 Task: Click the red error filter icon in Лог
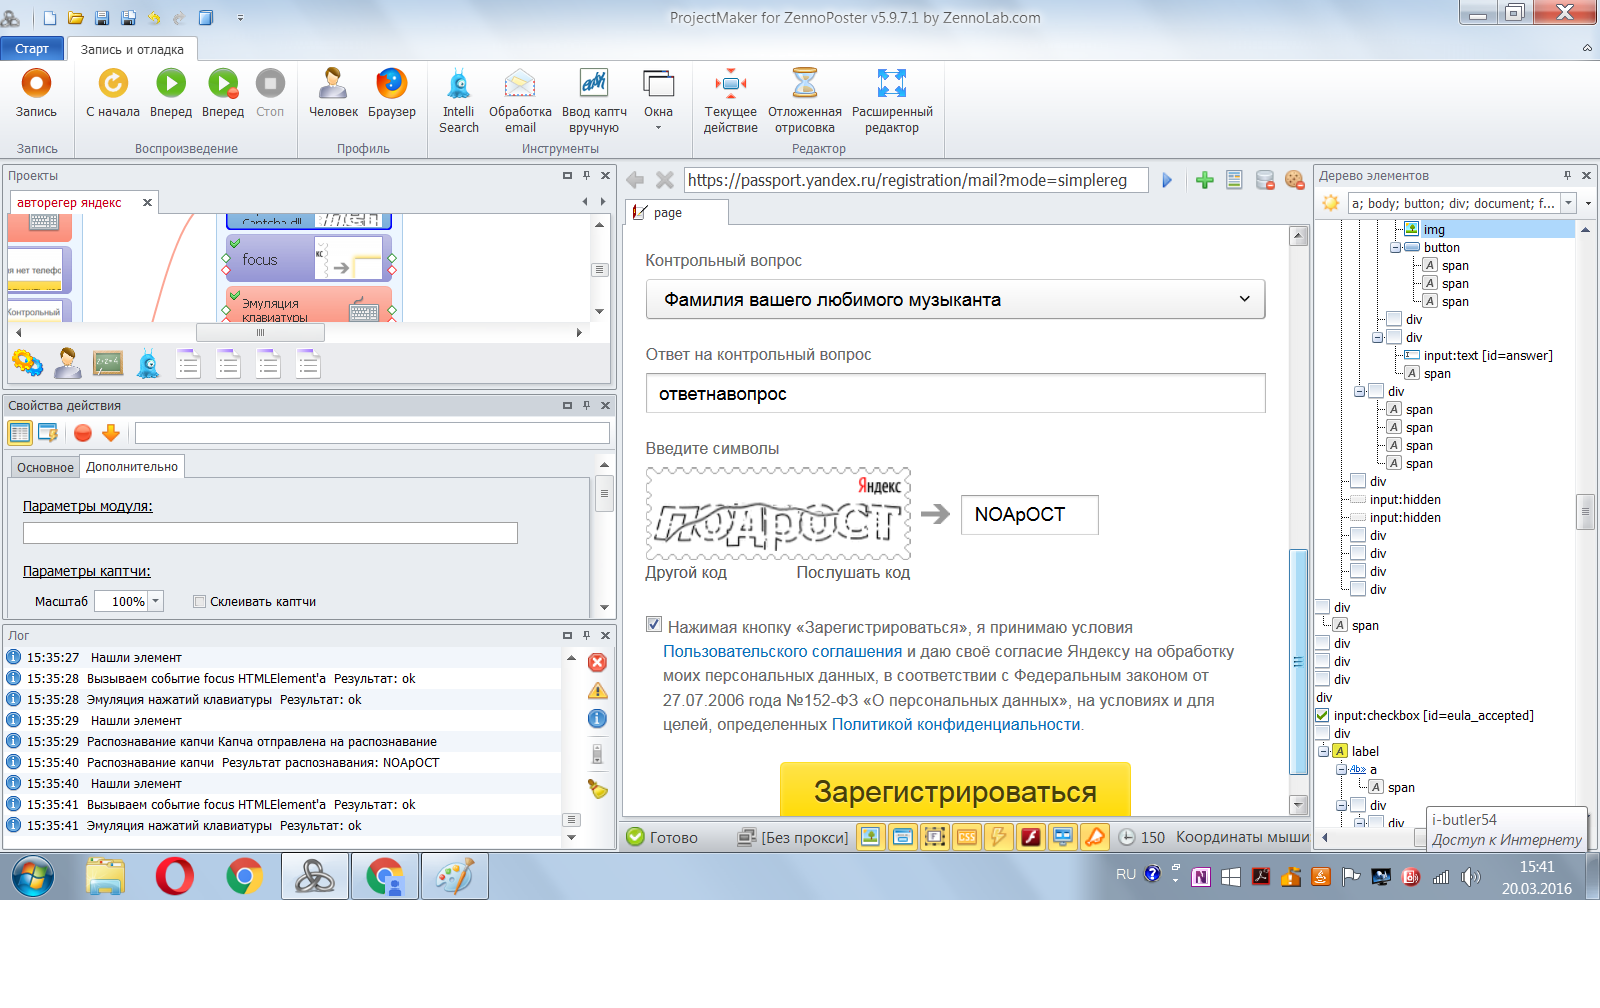tap(597, 662)
